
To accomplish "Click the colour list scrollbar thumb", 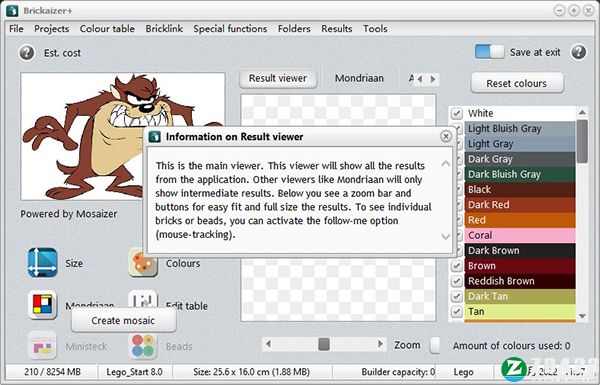I will 582,141.
